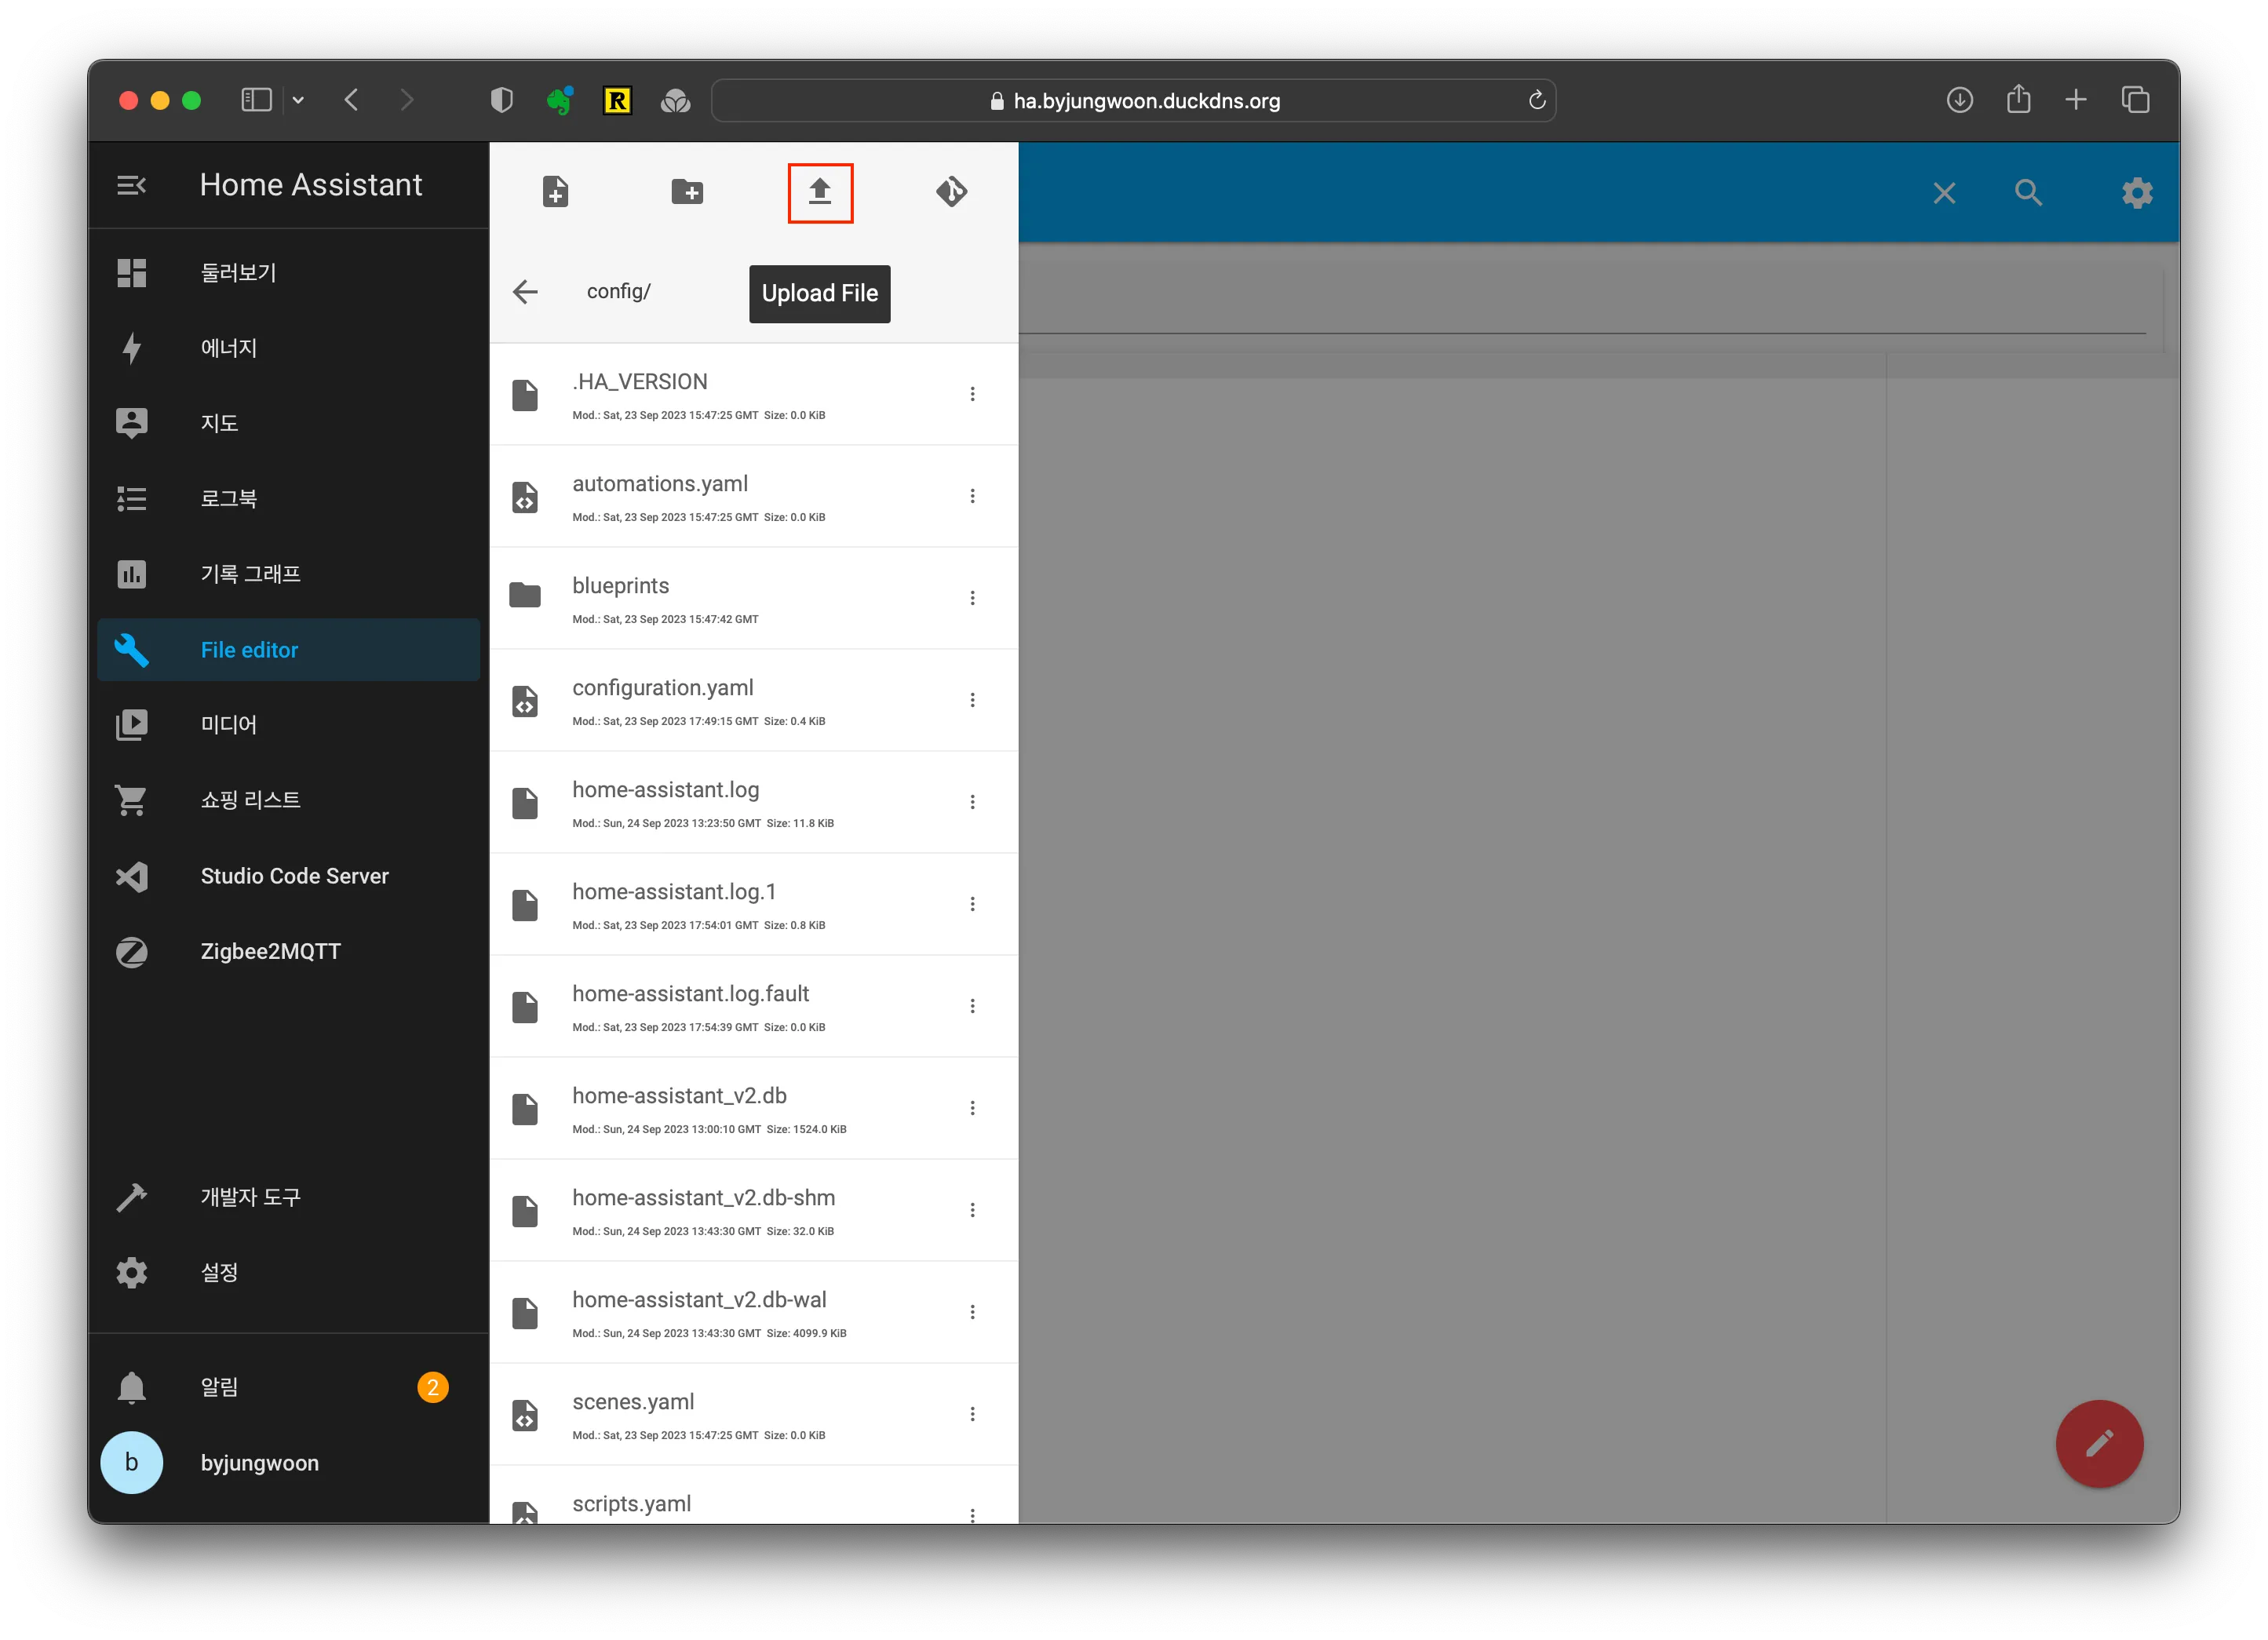Click the Upload File icon

[820, 191]
